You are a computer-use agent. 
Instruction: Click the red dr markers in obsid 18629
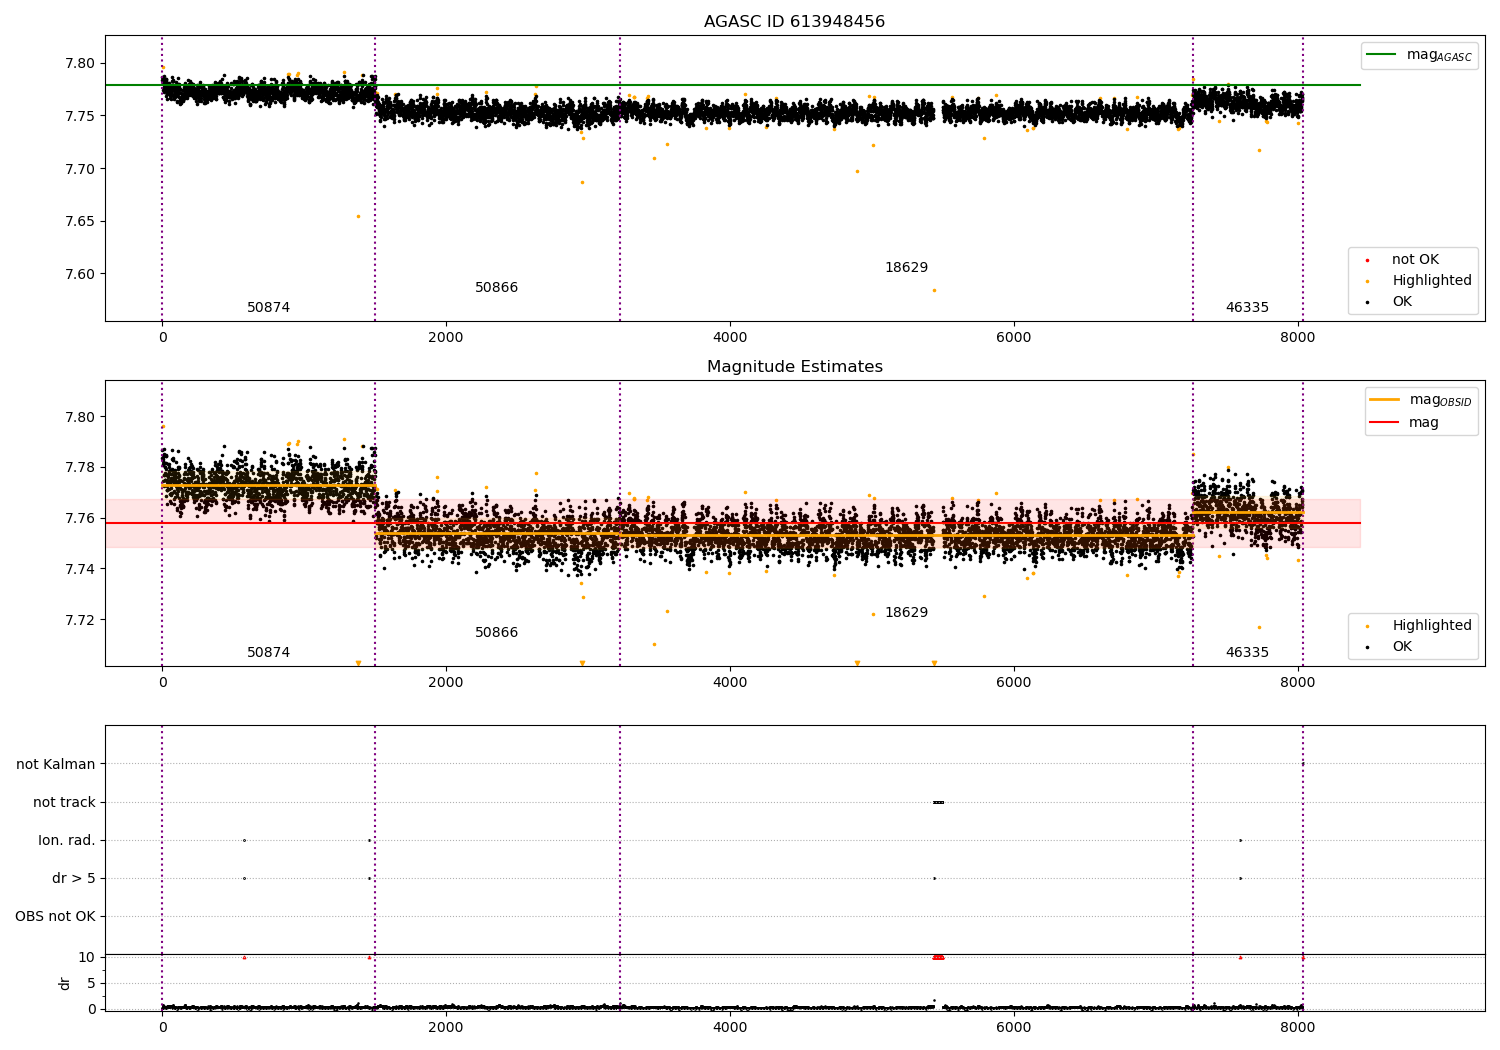pos(938,957)
